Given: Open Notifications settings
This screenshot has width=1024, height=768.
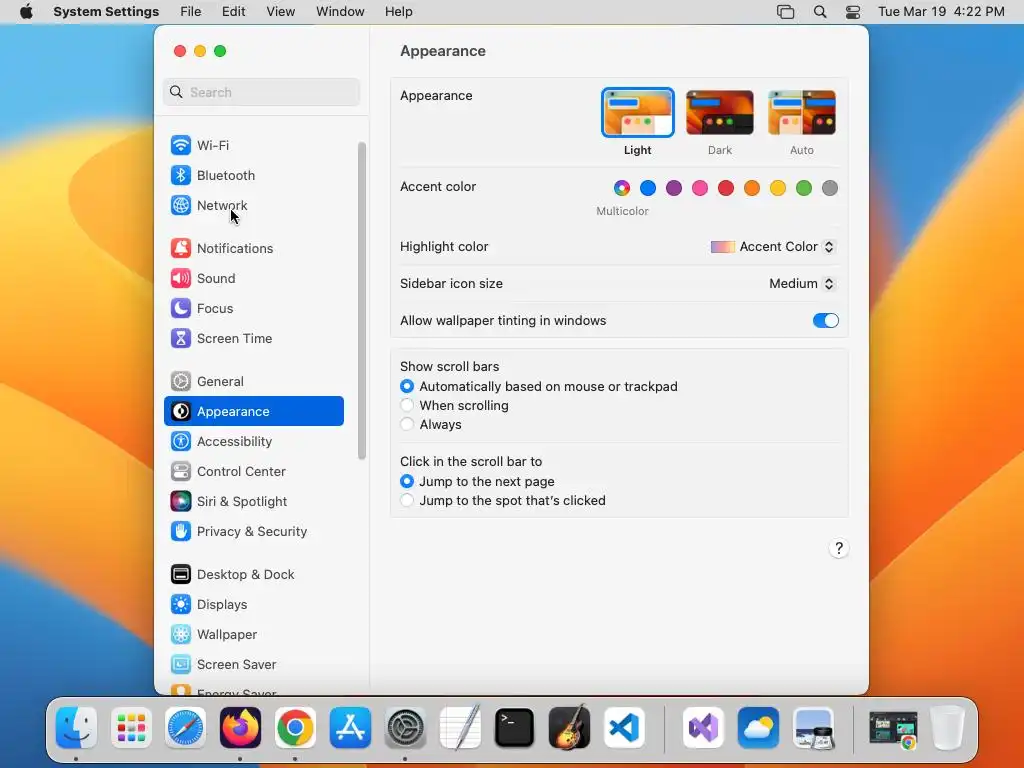Looking at the screenshot, I should click(253, 248).
